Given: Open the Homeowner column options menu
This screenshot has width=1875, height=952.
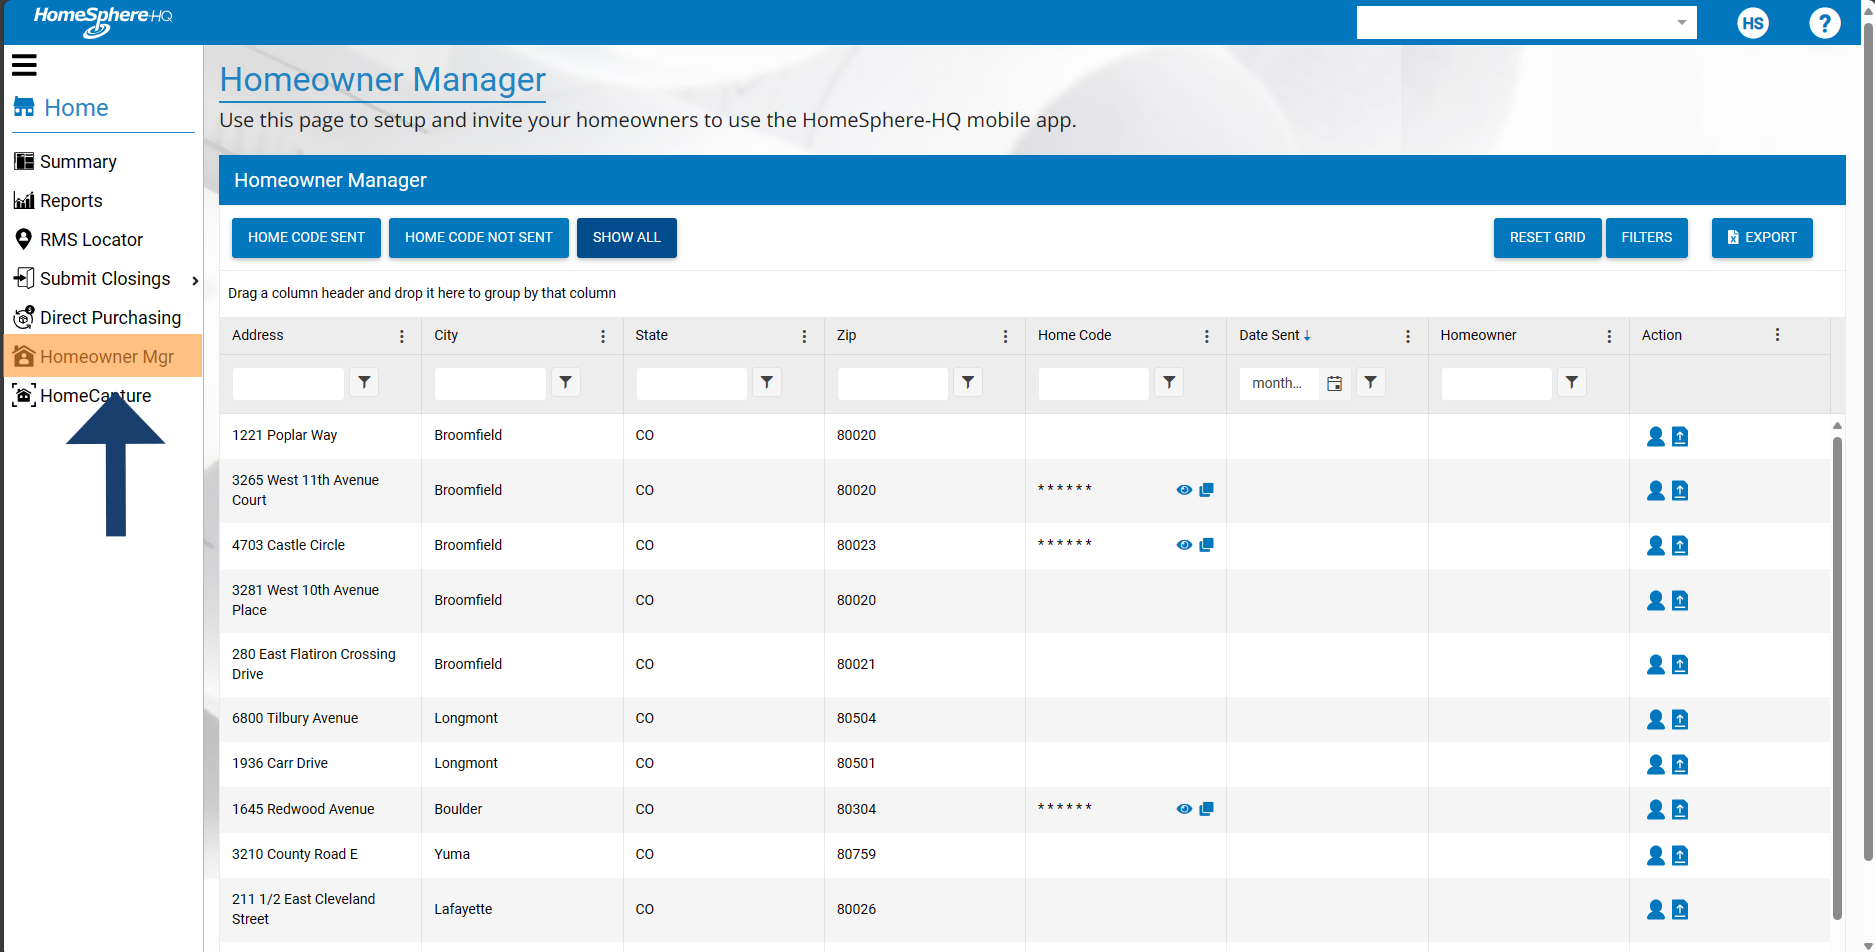Looking at the screenshot, I should [1609, 336].
